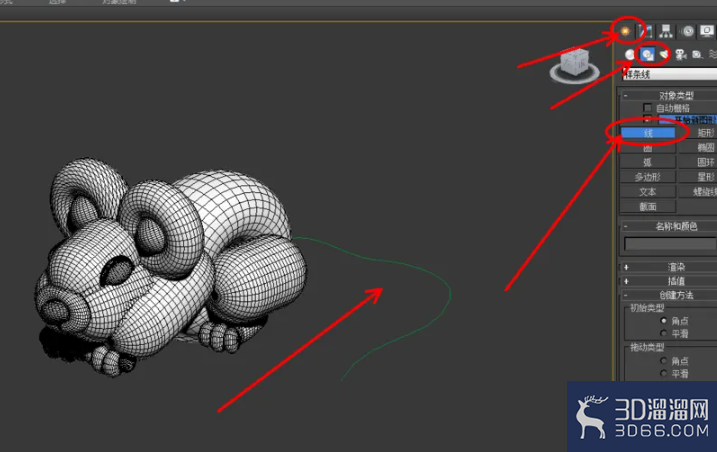Toggle the 开始新图形 checkbox
Viewport: 717px width, 452px height.
click(647, 120)
